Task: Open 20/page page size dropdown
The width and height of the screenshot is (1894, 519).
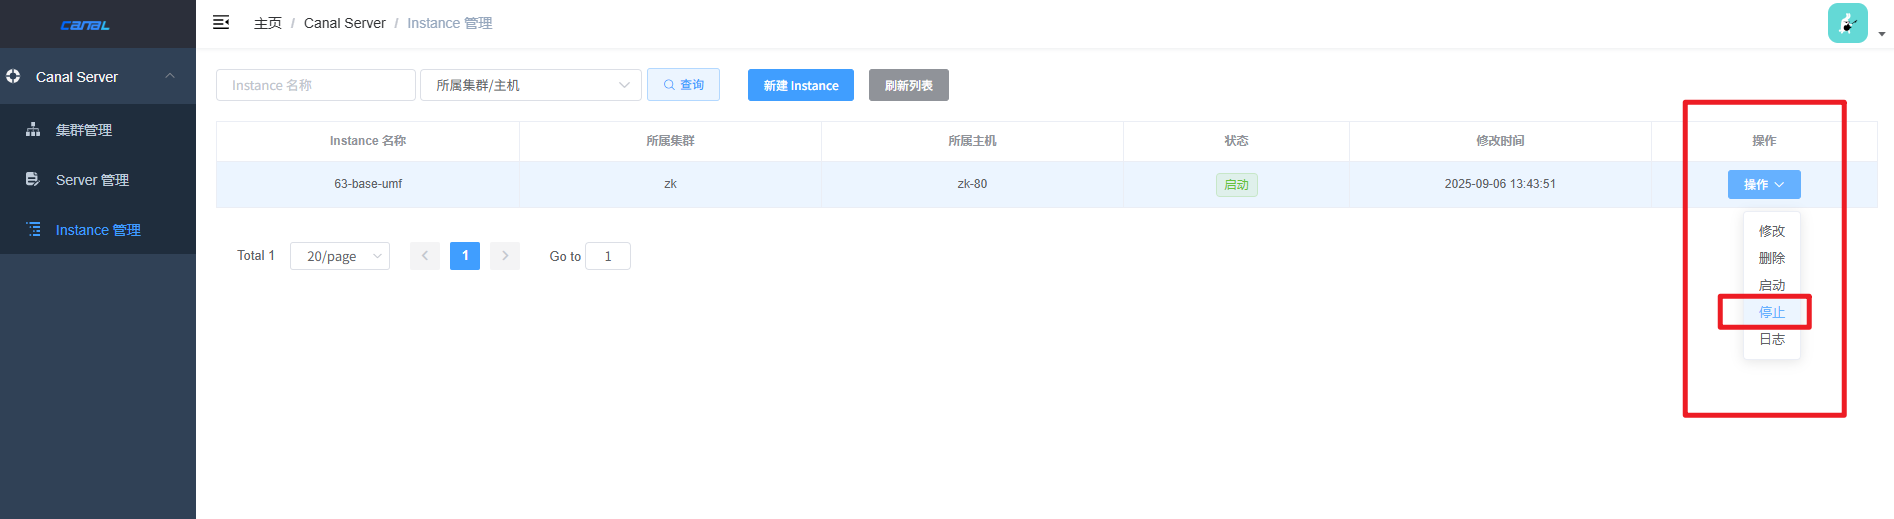Action: 340,256
